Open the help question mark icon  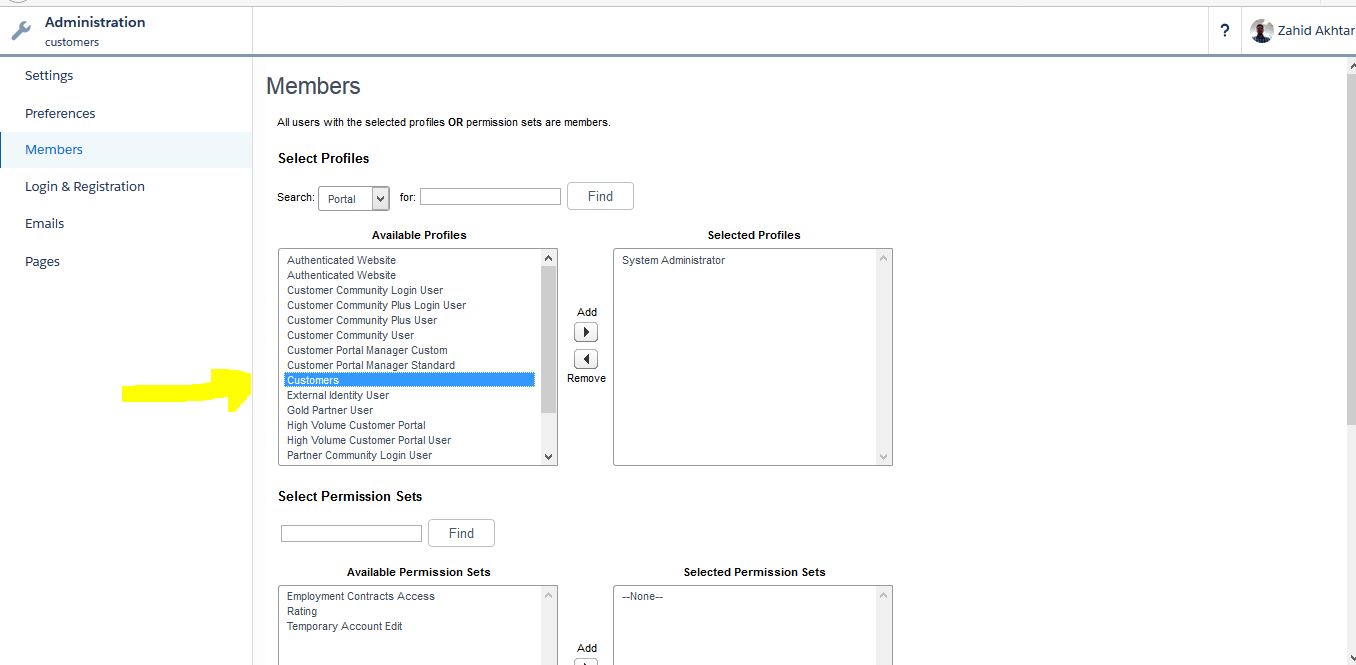coord(1224,31)
